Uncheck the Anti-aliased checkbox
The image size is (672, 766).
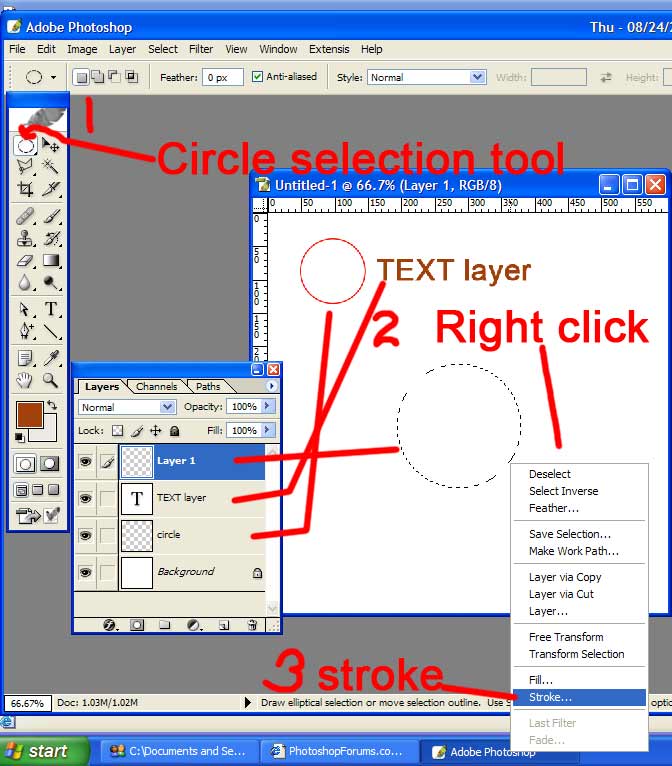pyautogui.click(x=258, y=77)
